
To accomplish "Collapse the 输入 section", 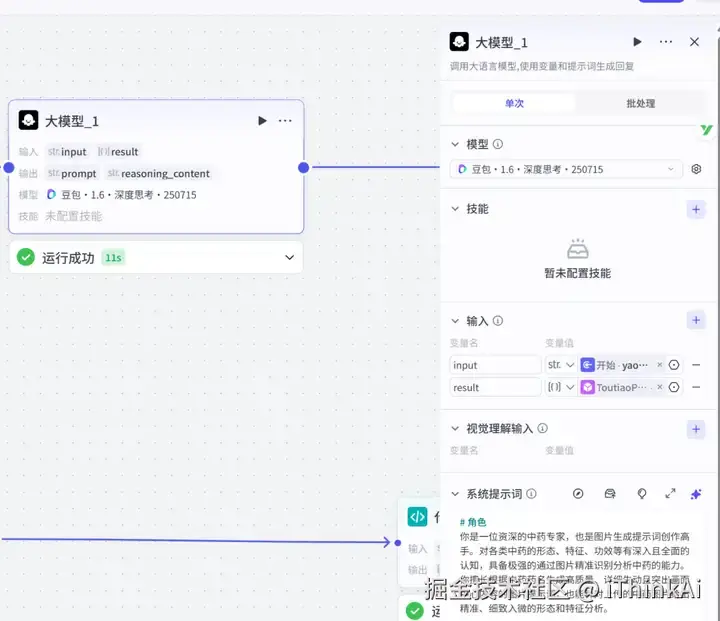I will tap(455, 321).
